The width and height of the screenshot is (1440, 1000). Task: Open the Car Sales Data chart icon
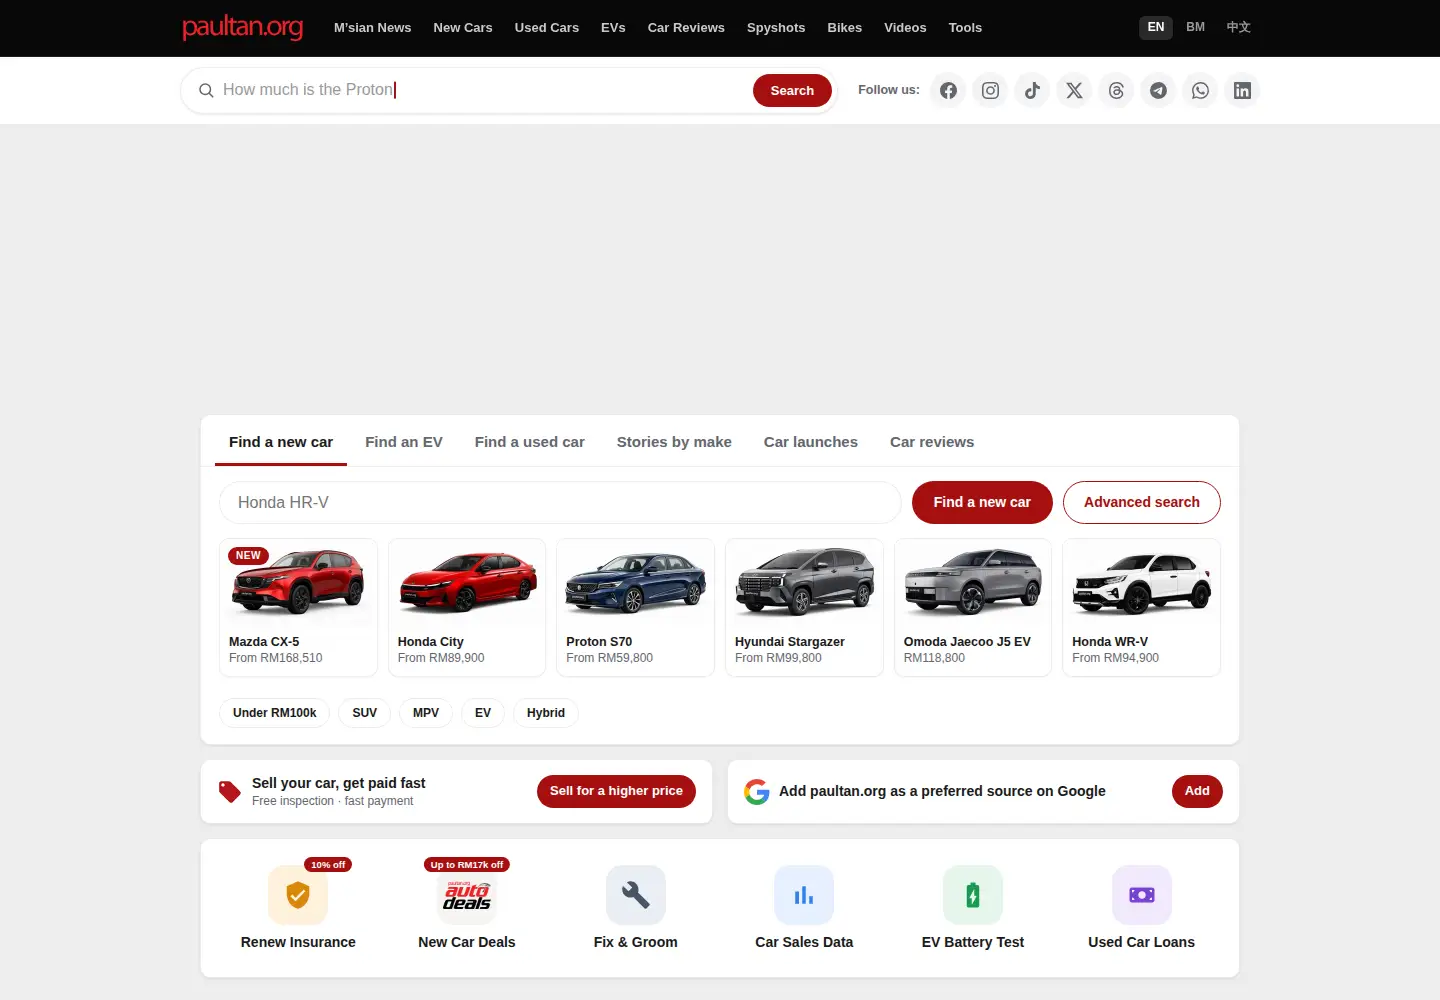click(x=804, y=895)
